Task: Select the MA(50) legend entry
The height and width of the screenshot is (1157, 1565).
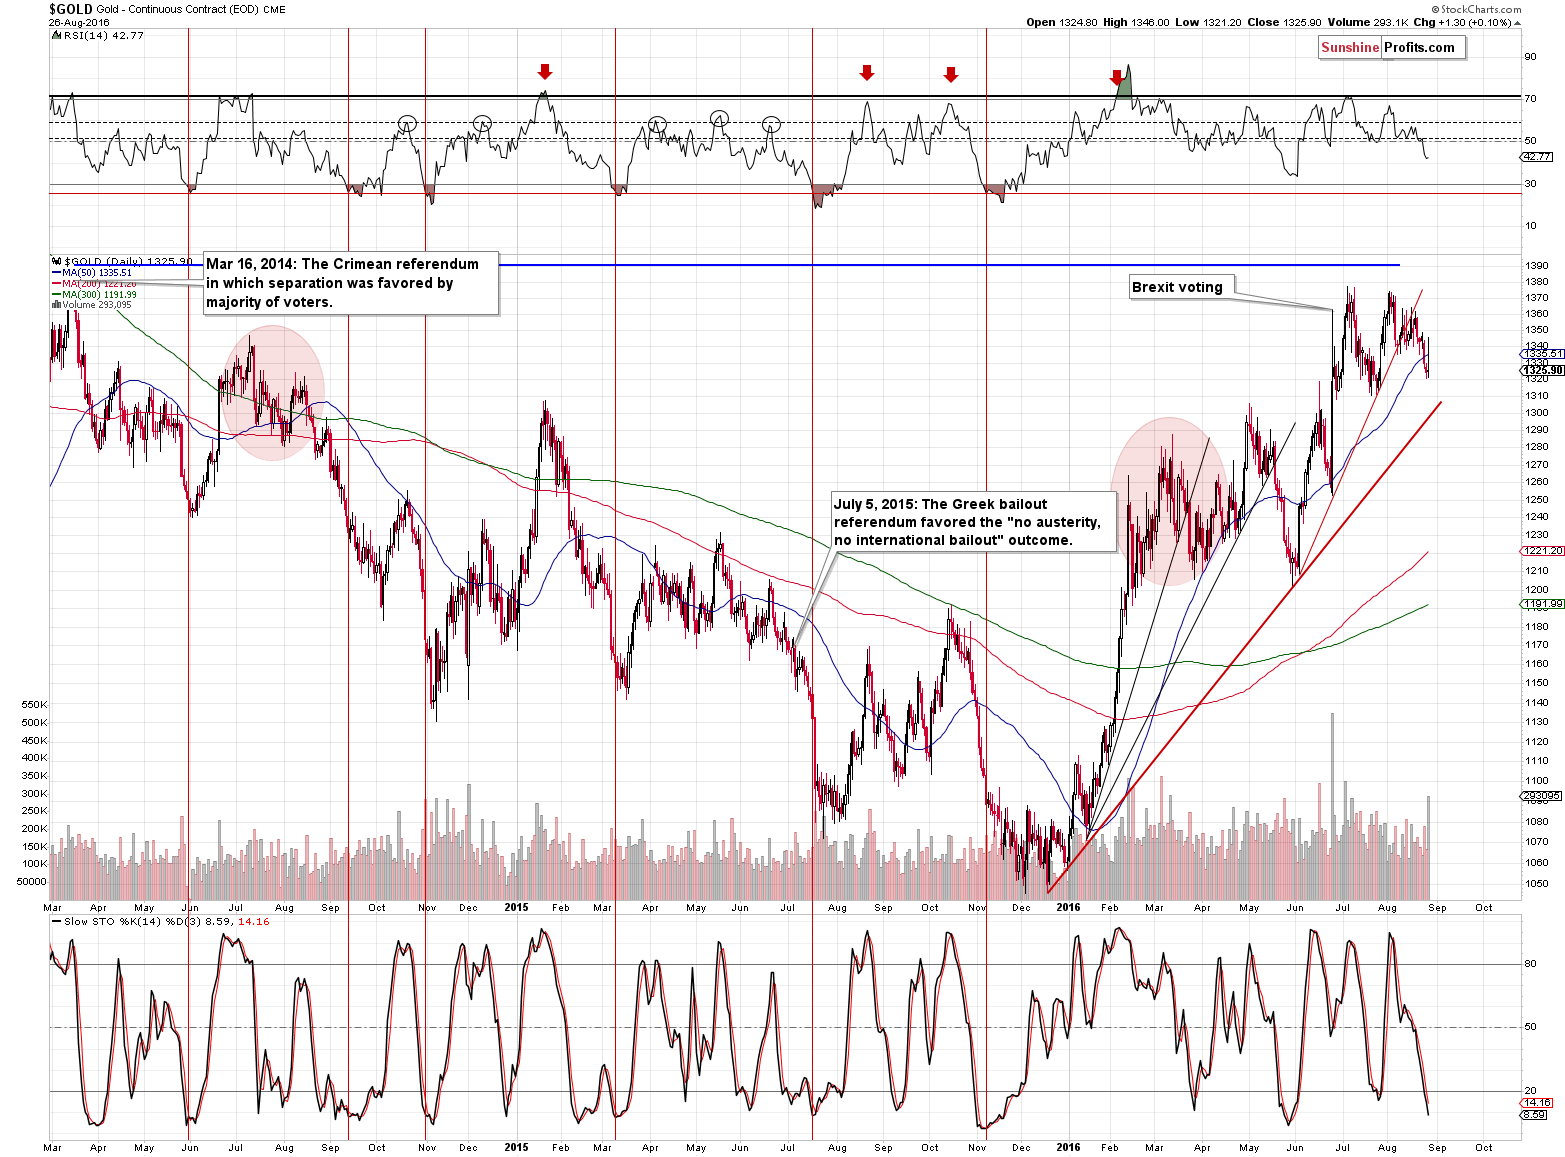Action: point(92,273)
